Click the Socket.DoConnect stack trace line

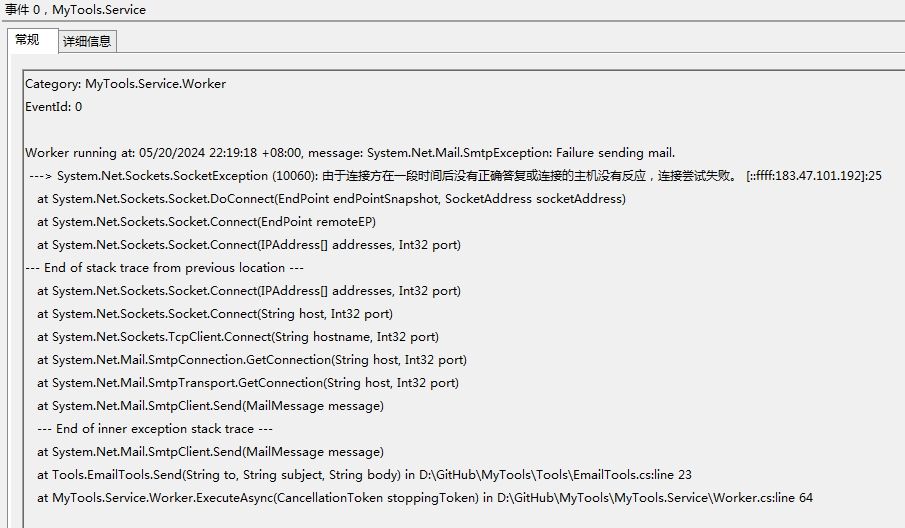point(331,199)
